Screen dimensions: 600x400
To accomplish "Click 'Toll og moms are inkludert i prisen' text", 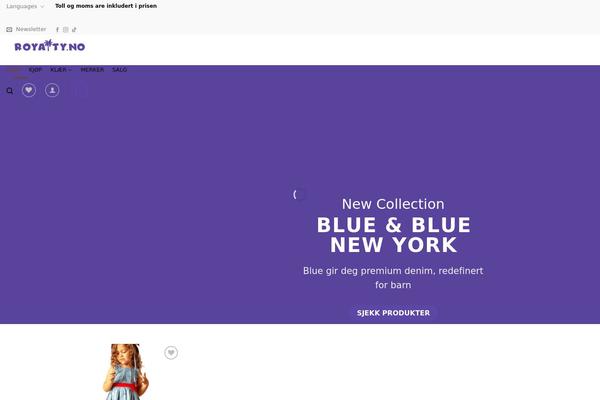I will coord(106,6).
